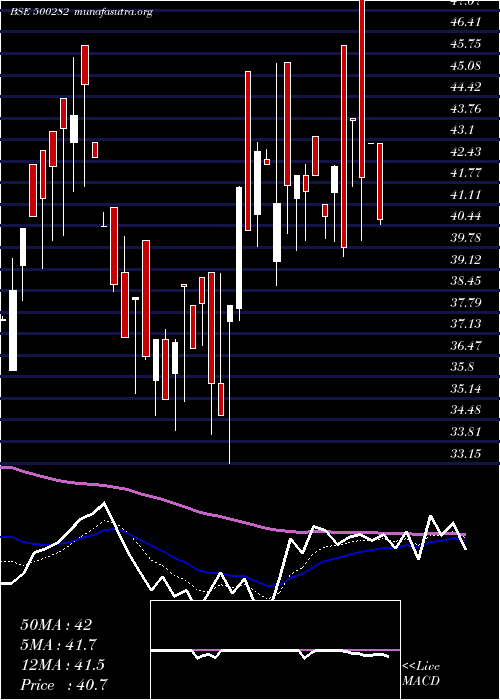The image size is (500, 700).
Task: Select the 43.76 price level label
Action: [x=466, y=108]
